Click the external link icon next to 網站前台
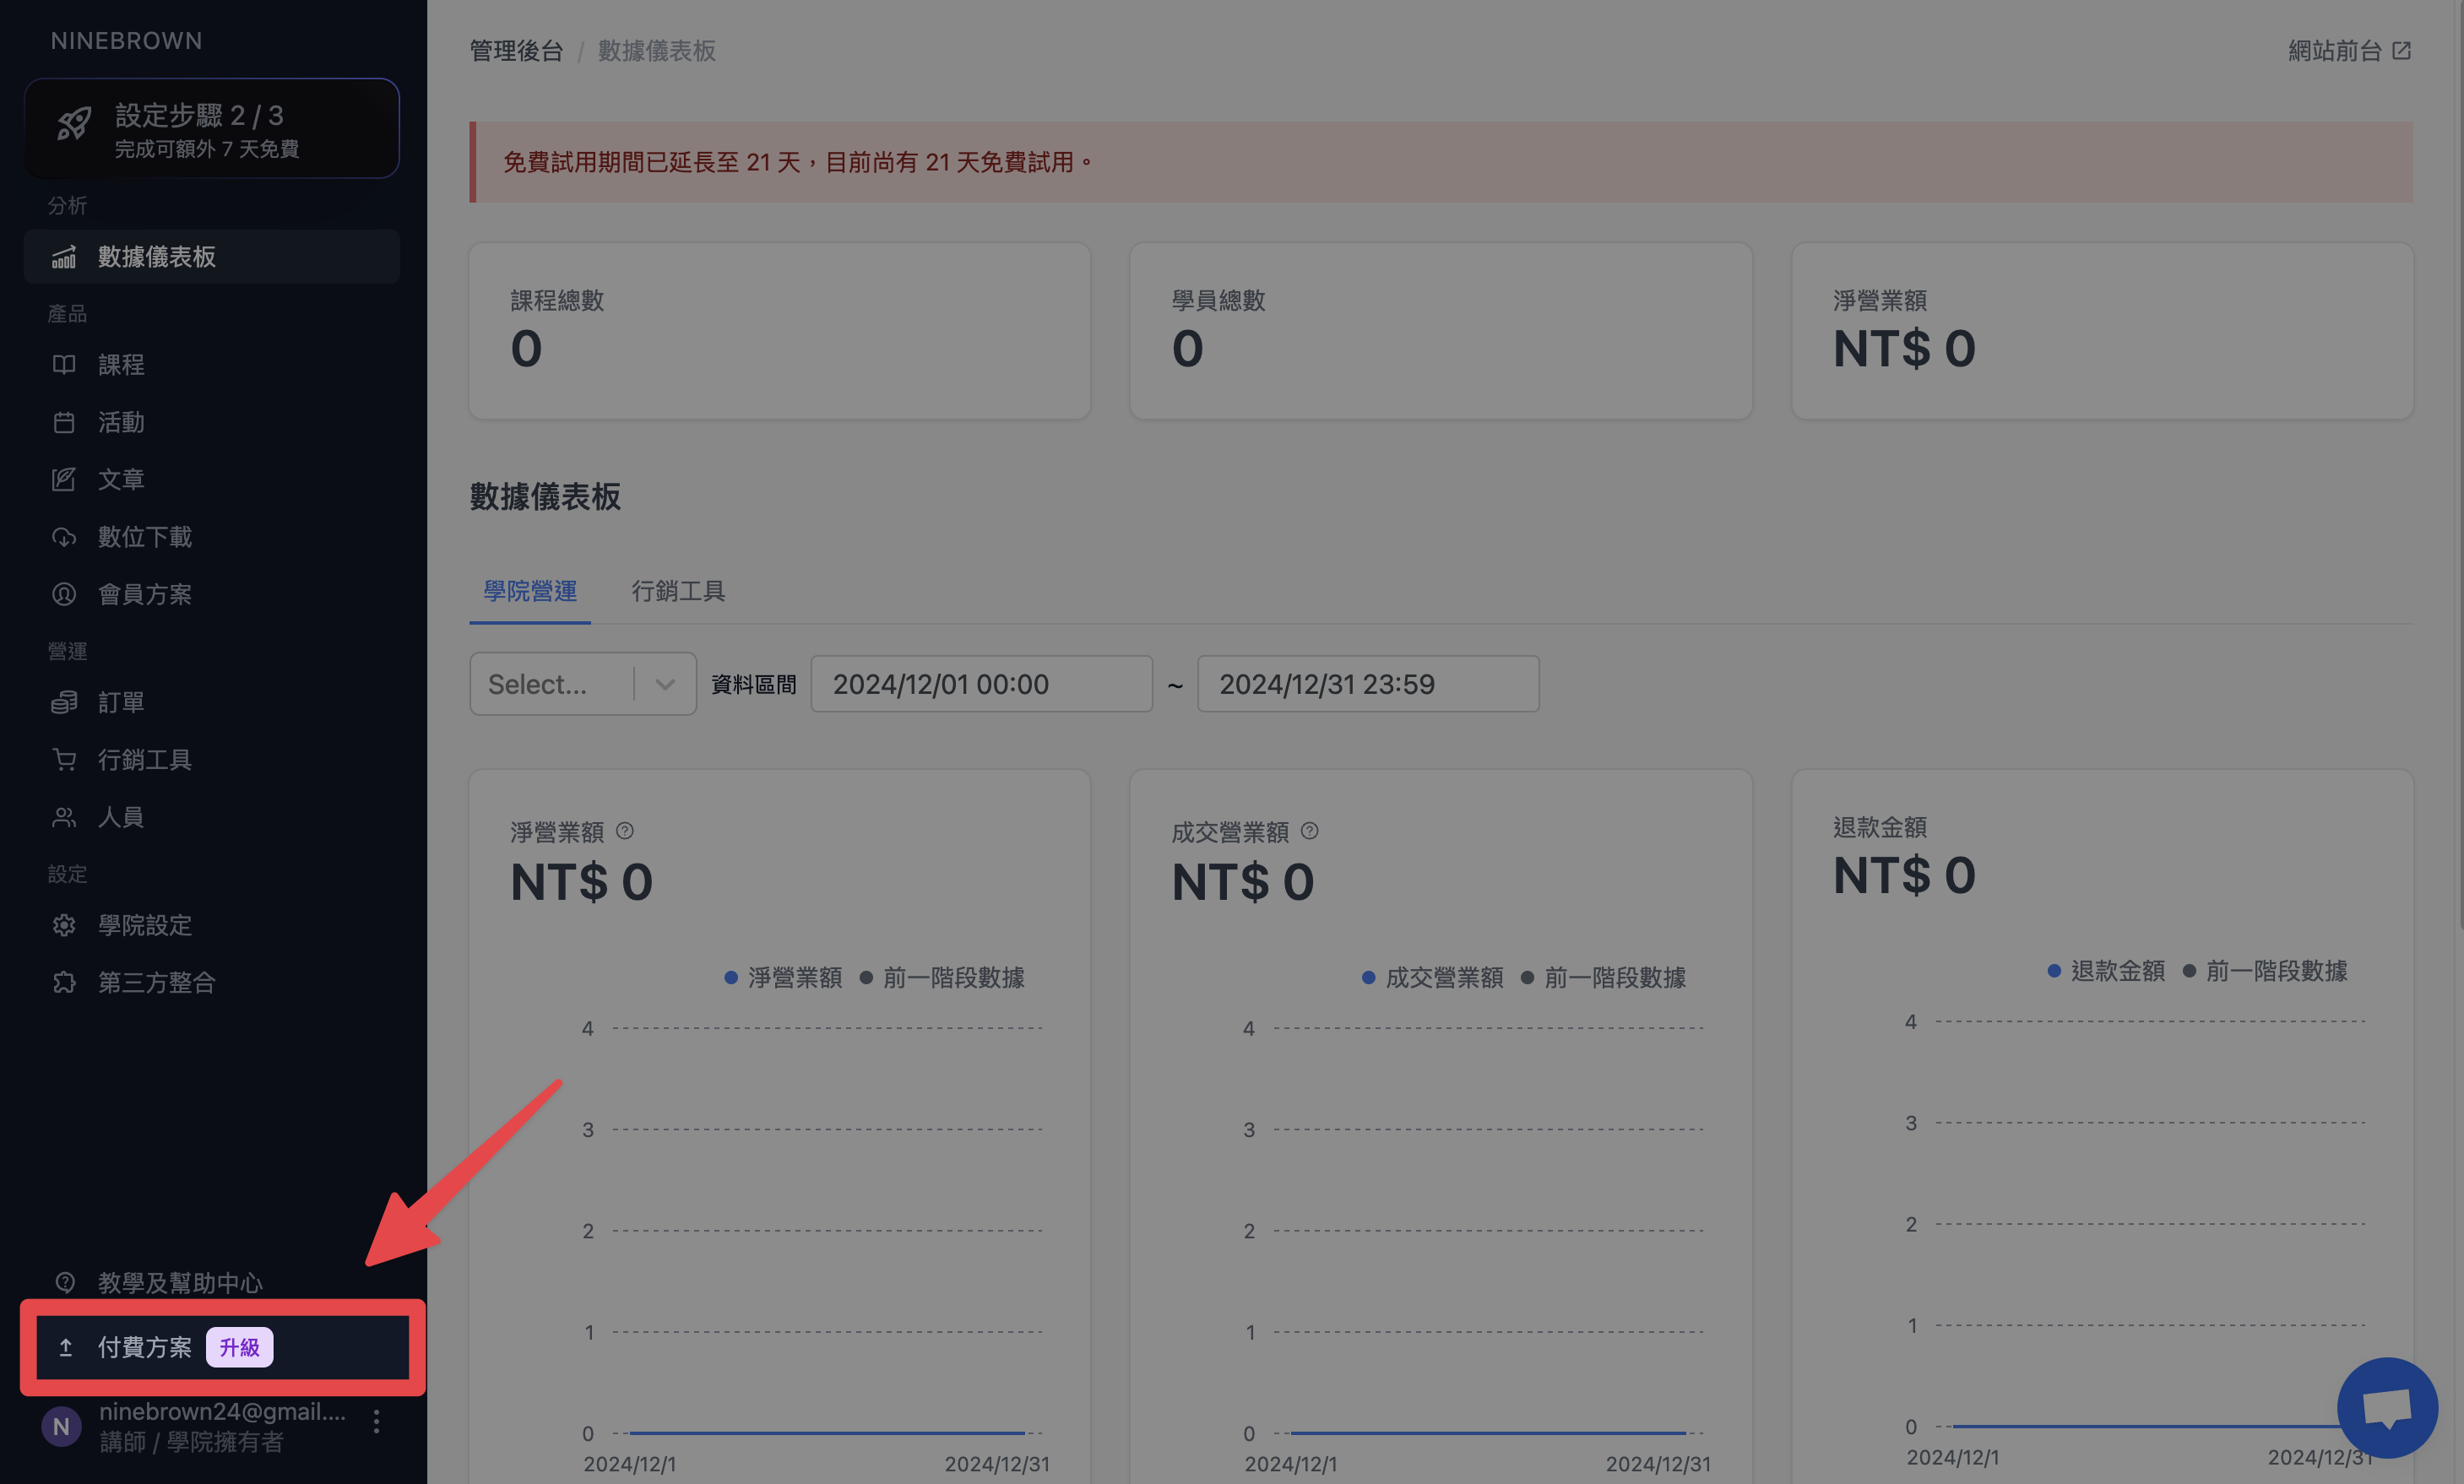This screenshot has height=1484, width=2464. pos(2402,50)
